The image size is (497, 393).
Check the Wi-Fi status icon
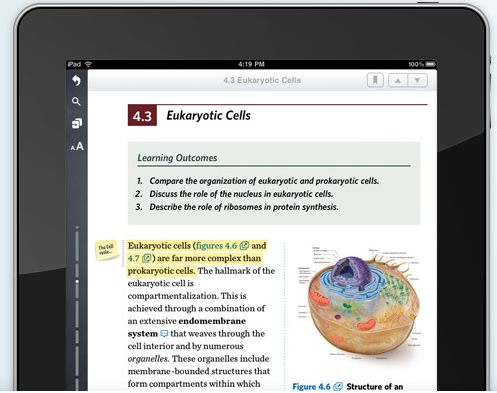point(88,64)
